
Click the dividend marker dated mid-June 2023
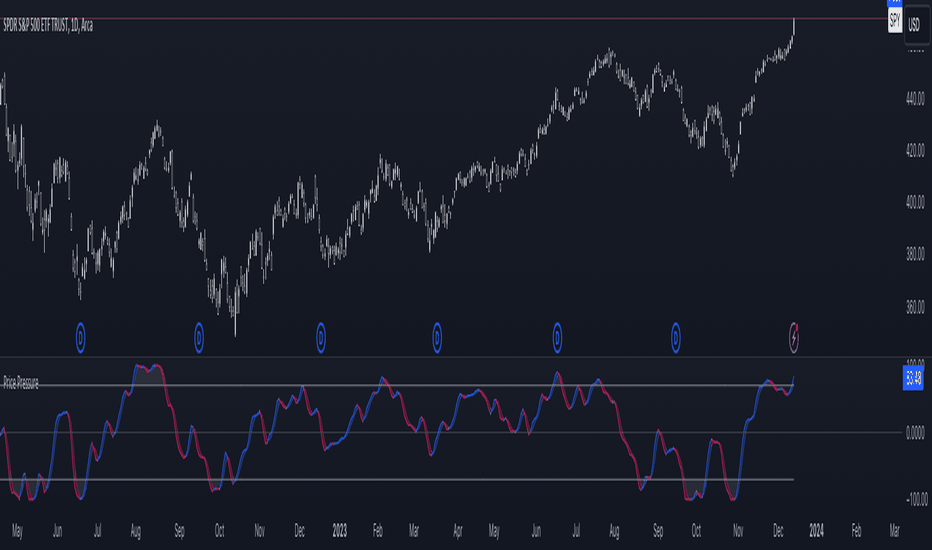[x=557, y=338]
